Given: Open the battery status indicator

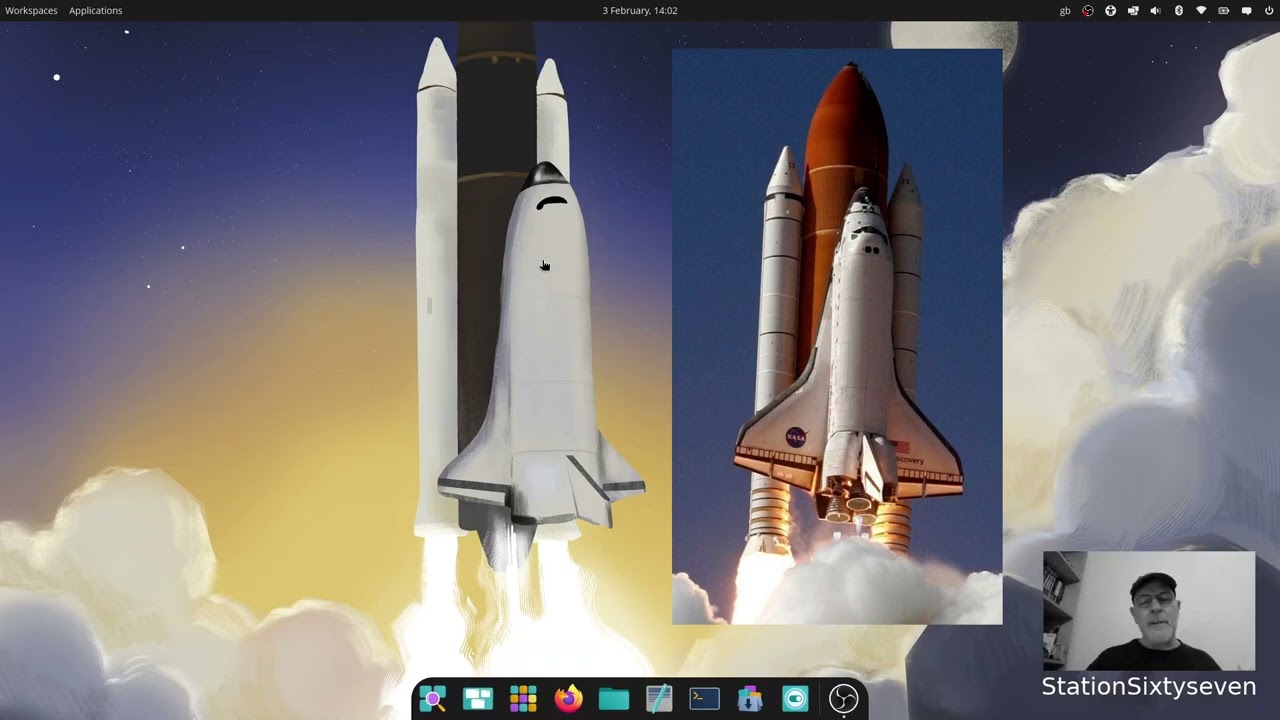Looking at the screenshot, I should coord(1224,10).
